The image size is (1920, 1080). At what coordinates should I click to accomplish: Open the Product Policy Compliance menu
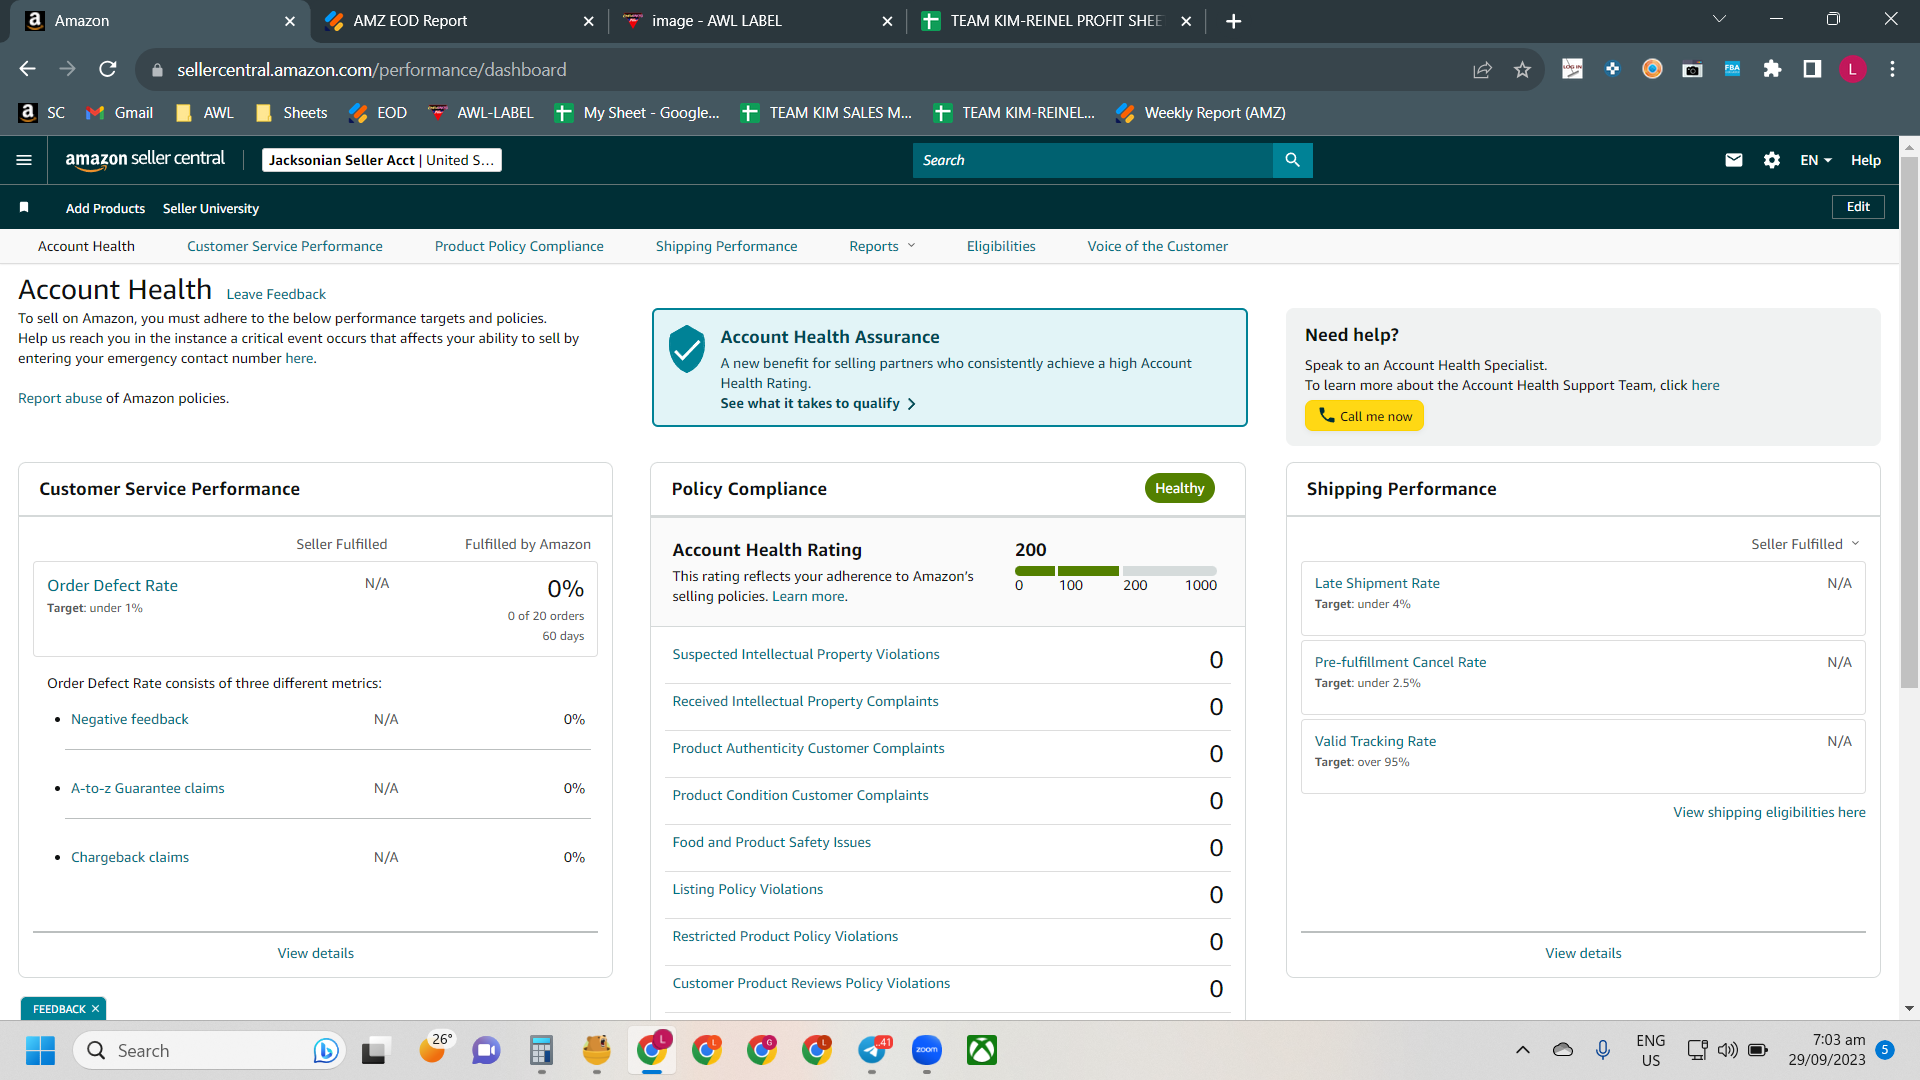[x=519, y=246]
